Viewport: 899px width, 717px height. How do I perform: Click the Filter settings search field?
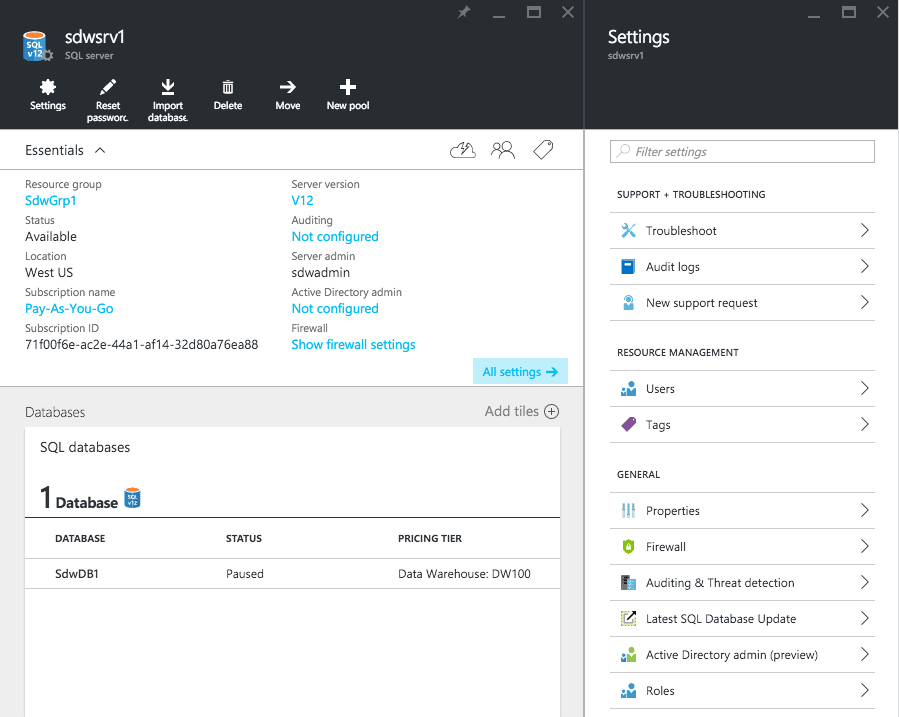click(742, 152)
